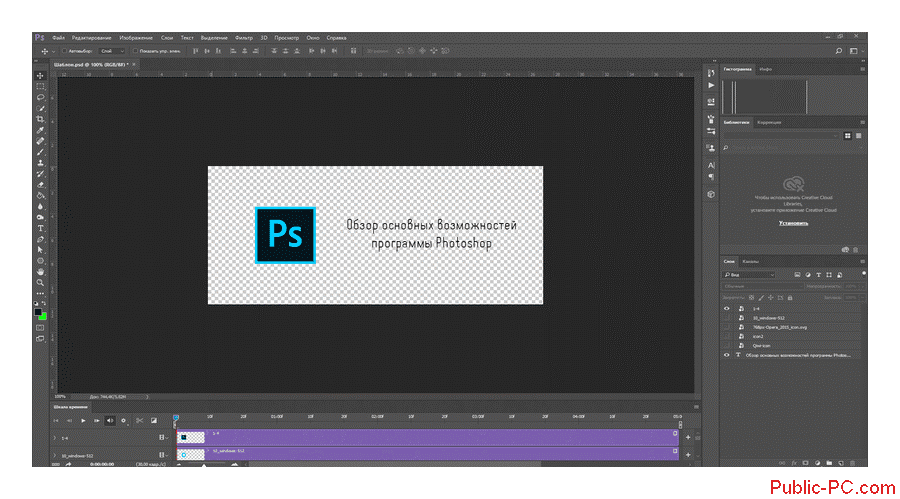Viewport: 900px width, 499px height.
Task: Toggle audio mute button in timeline
Action: [x=110, y=420]
